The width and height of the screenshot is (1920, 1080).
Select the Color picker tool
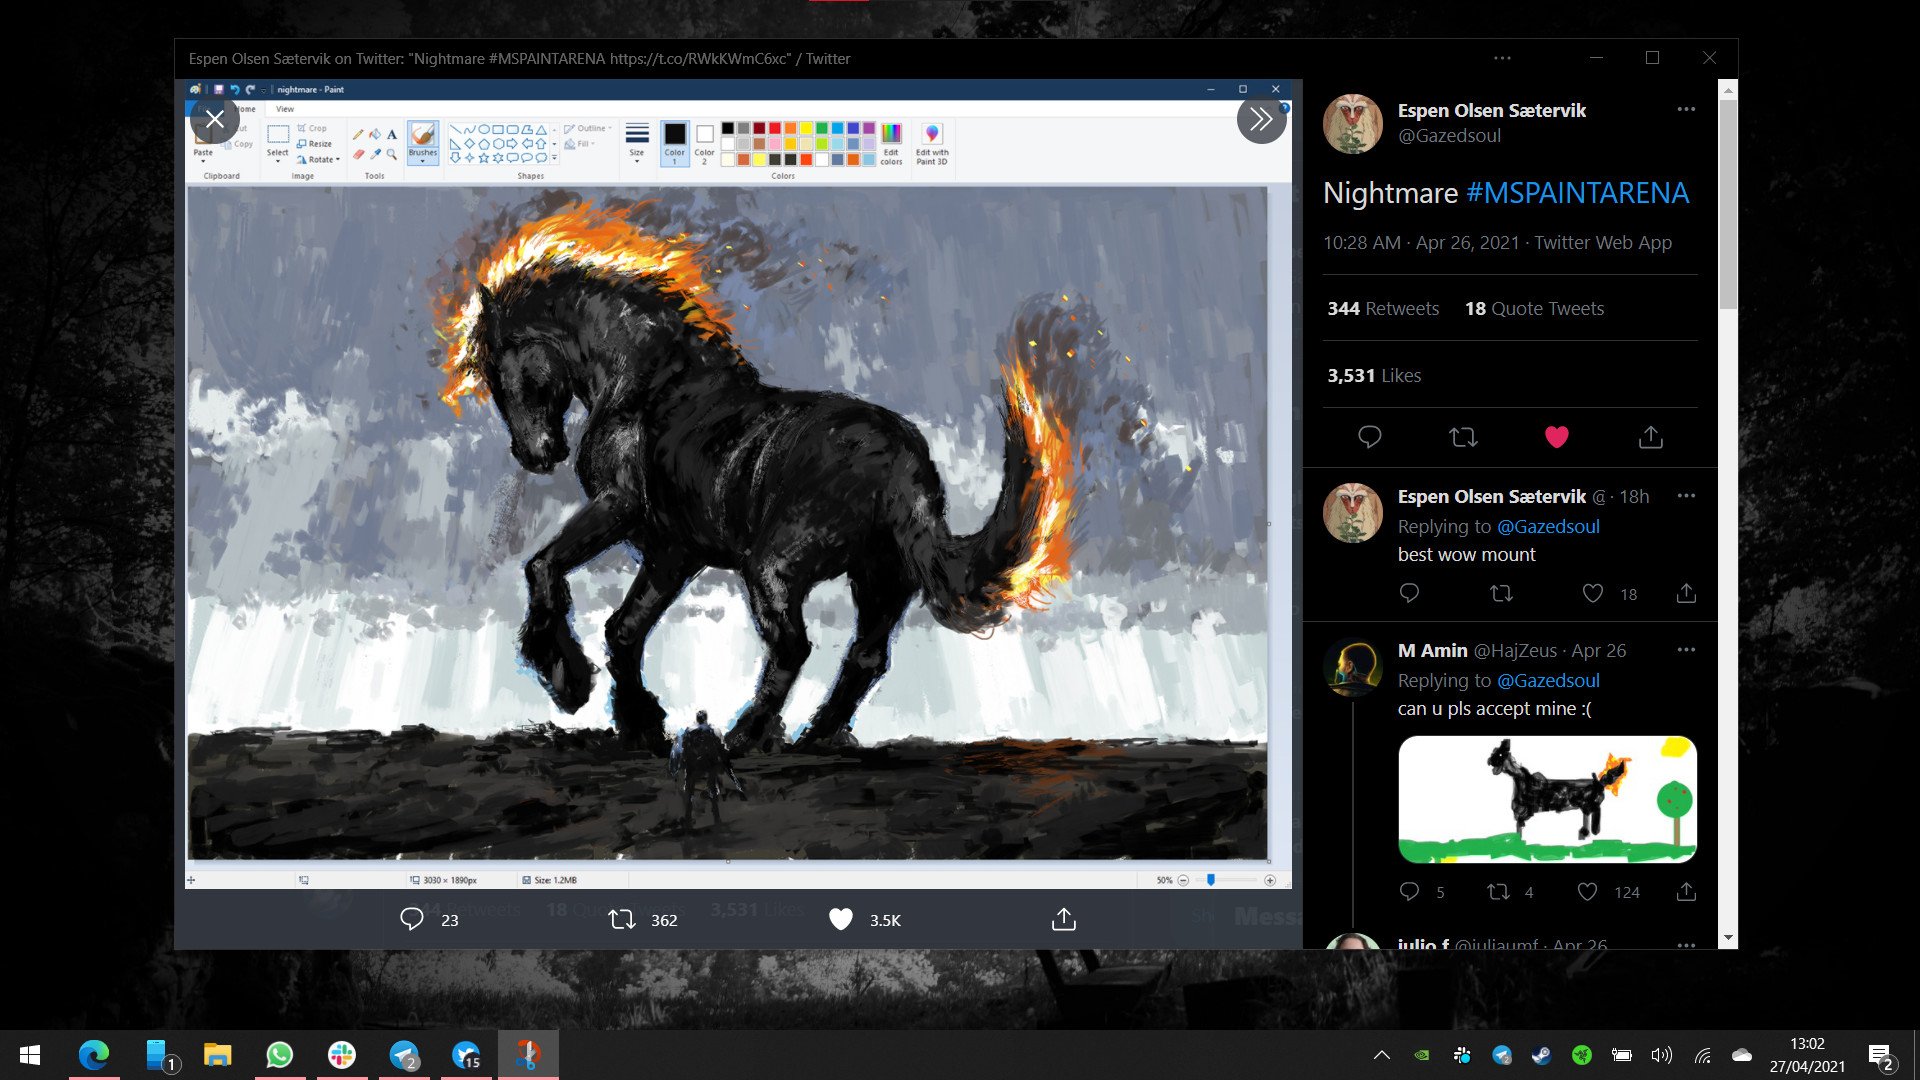click(x=375, y=153)
